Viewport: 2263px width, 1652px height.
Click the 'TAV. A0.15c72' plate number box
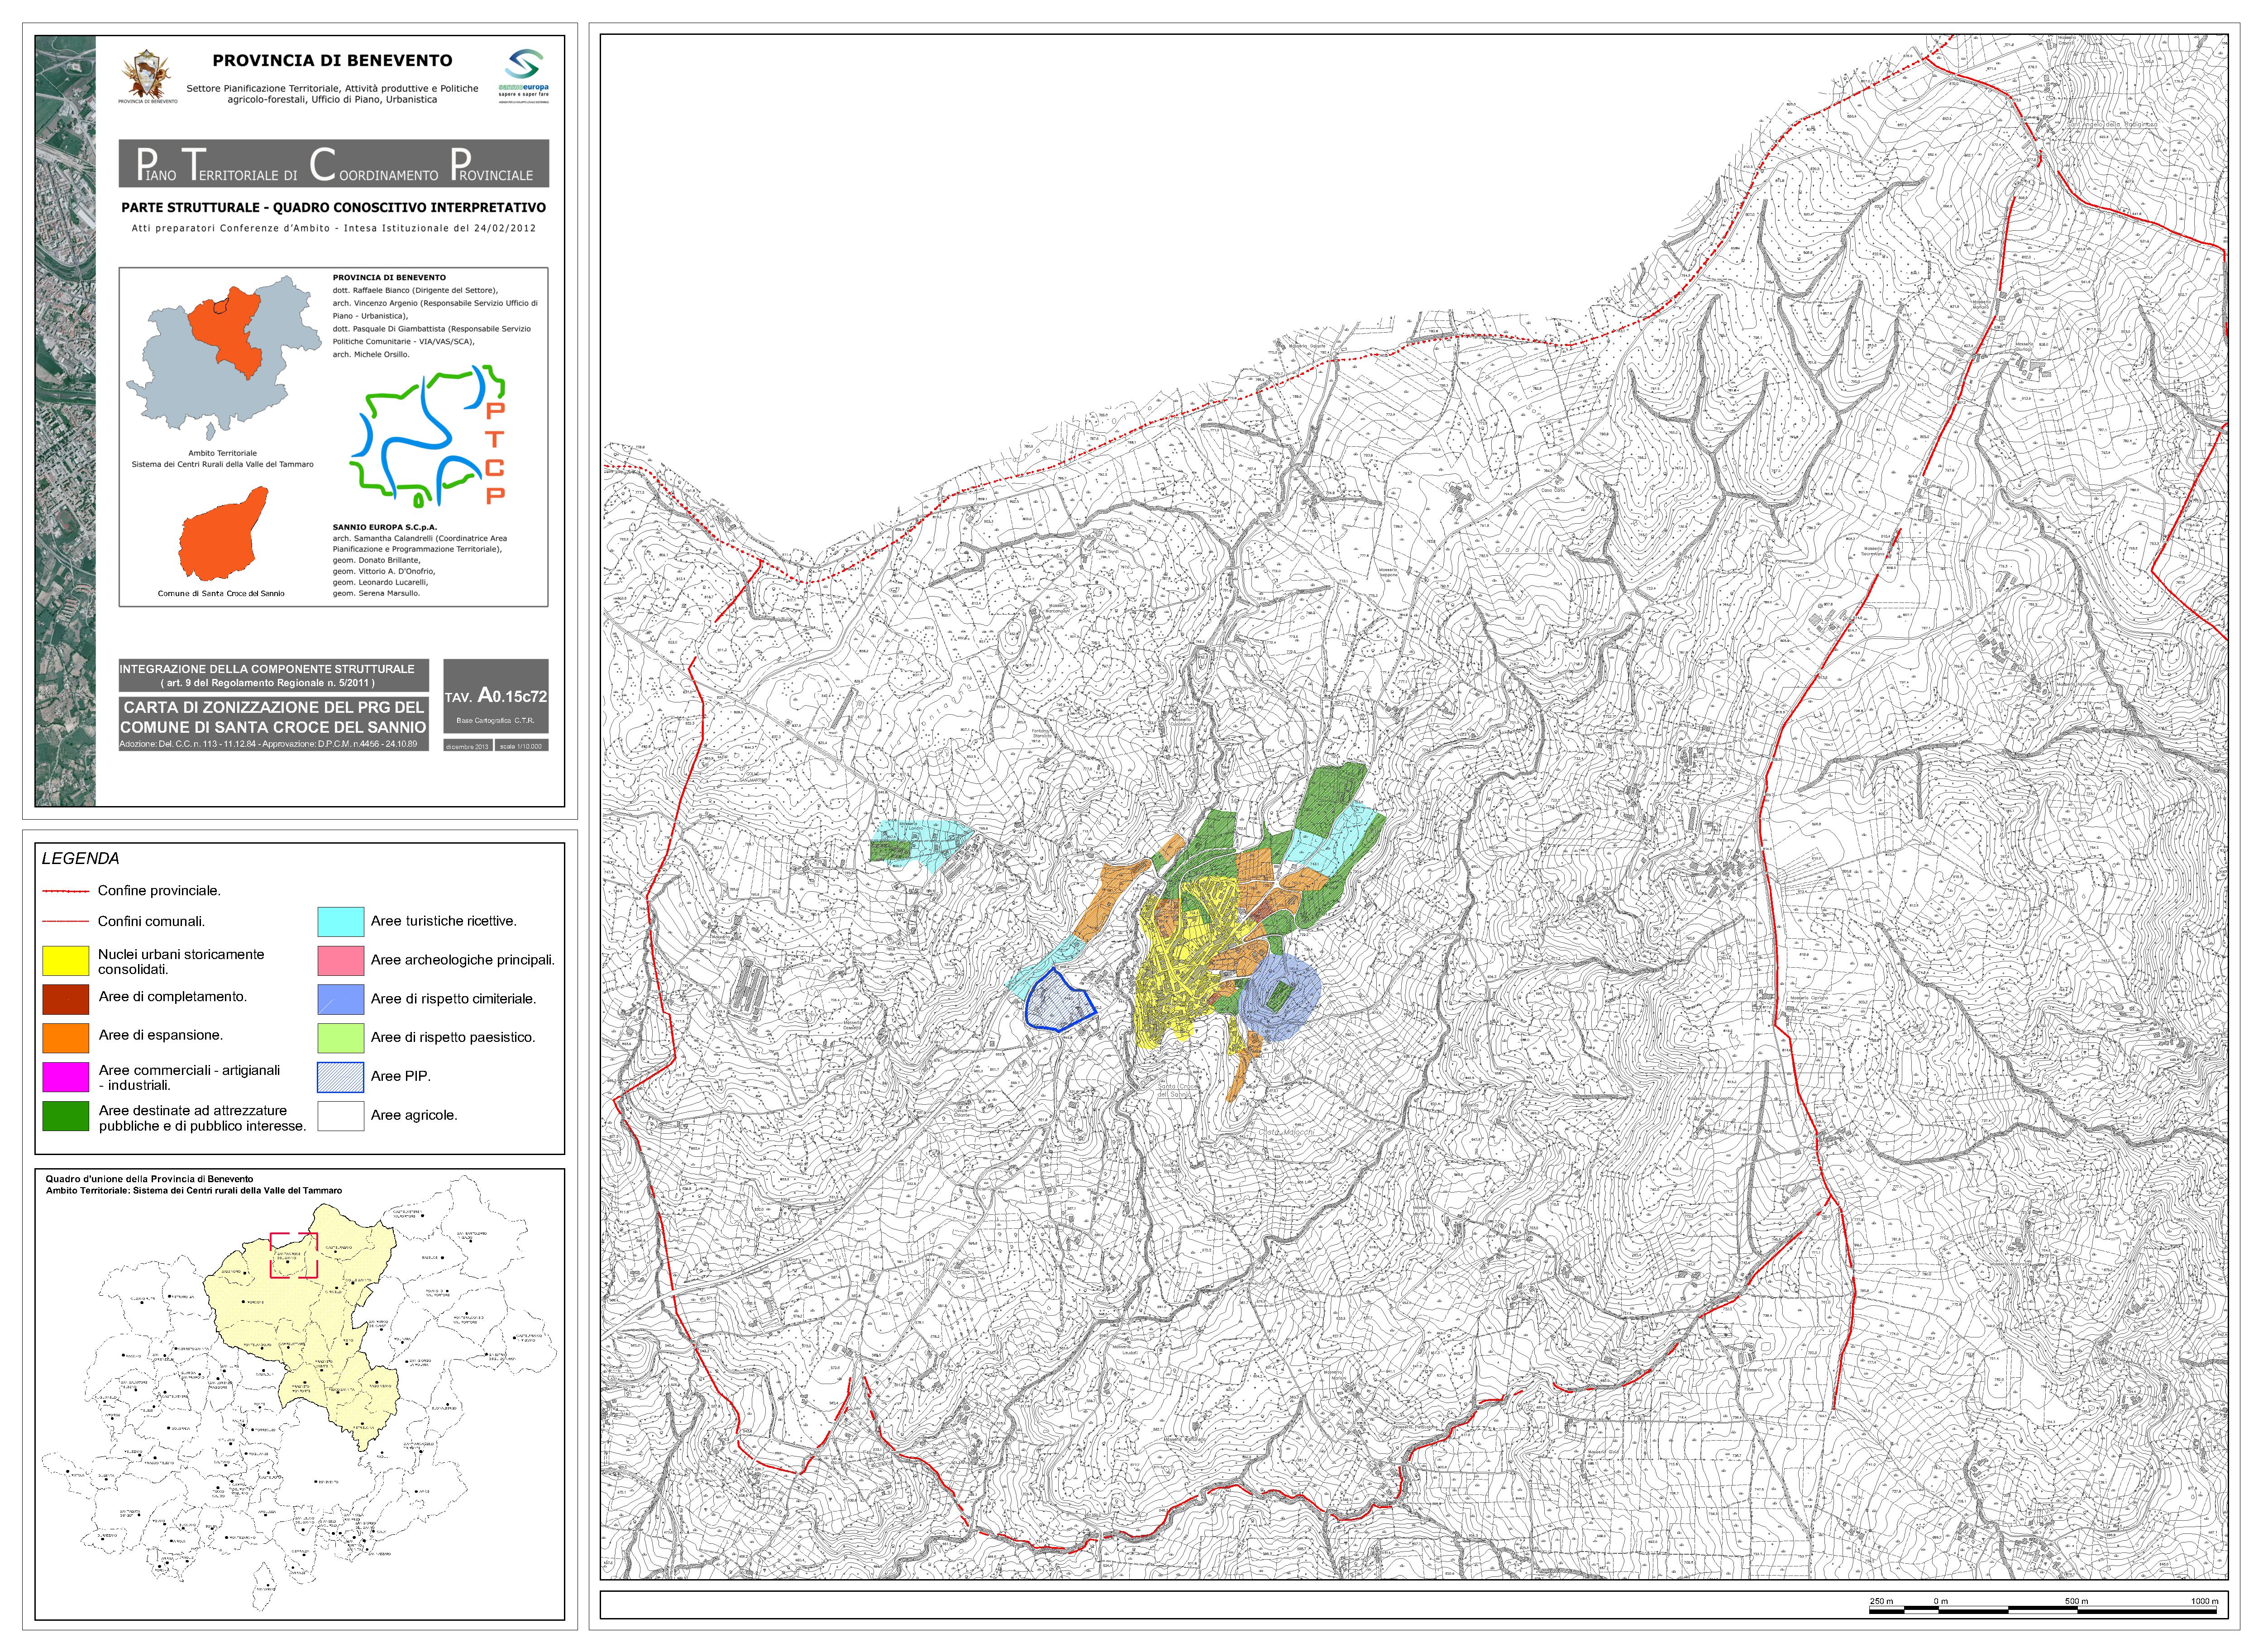click(496, 696)
